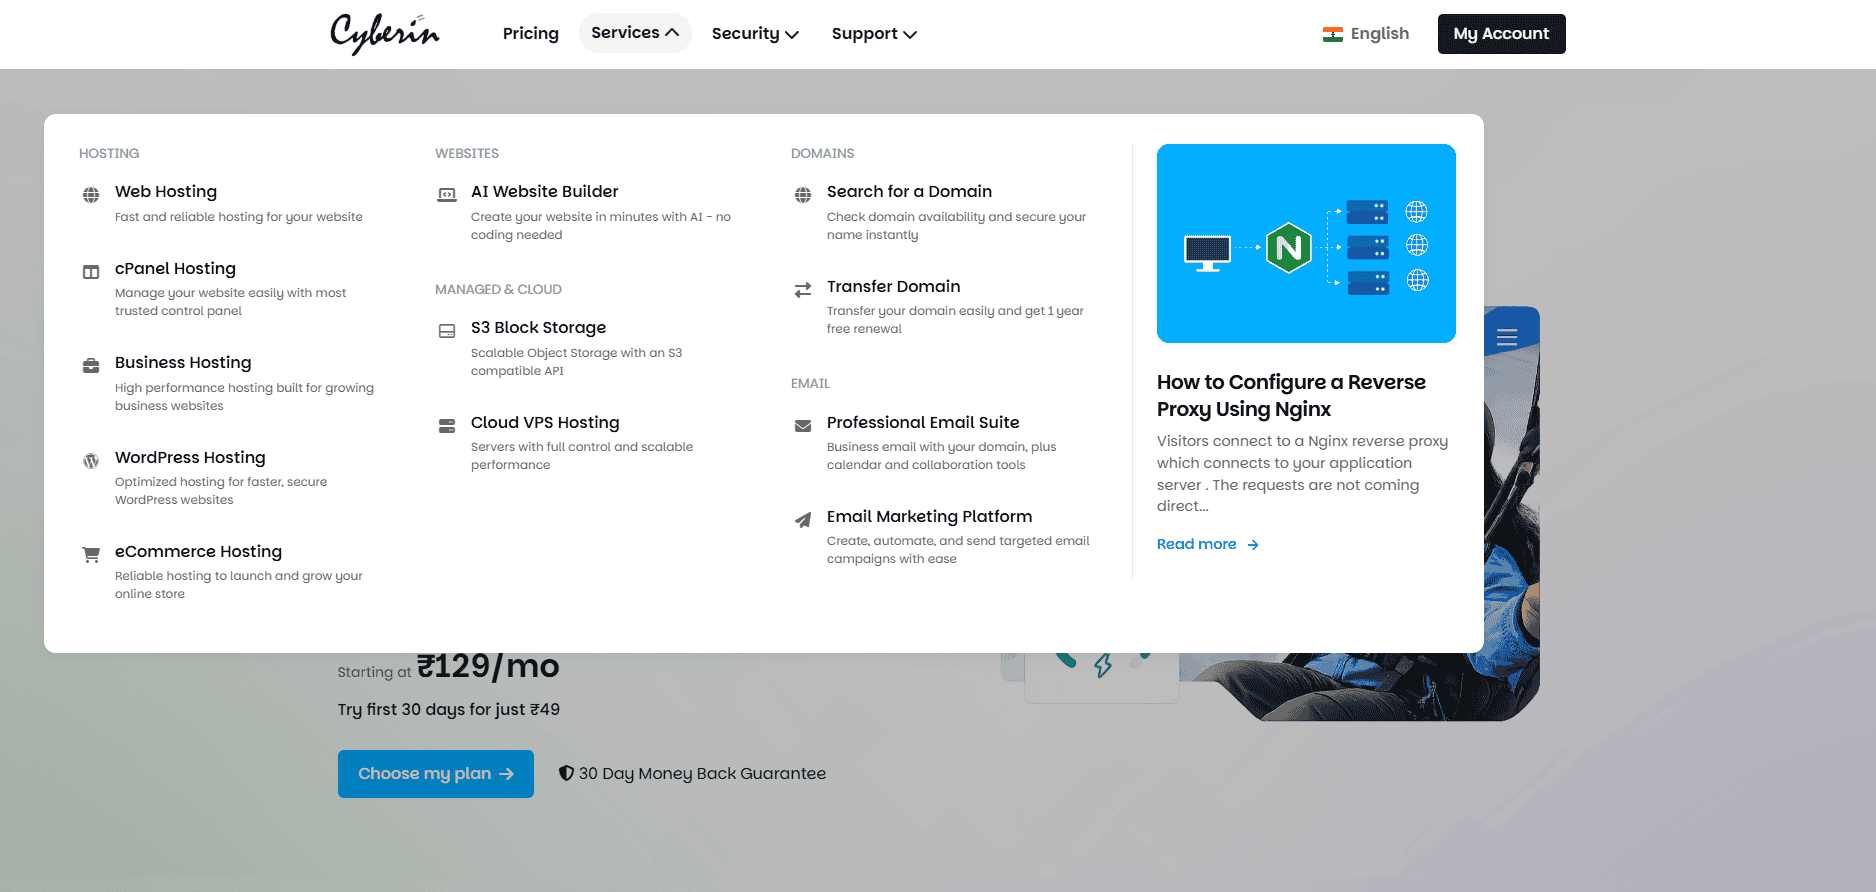1876x892 pixels.
Task: Open the English language selector
Action: click(x=1366, y=34)
